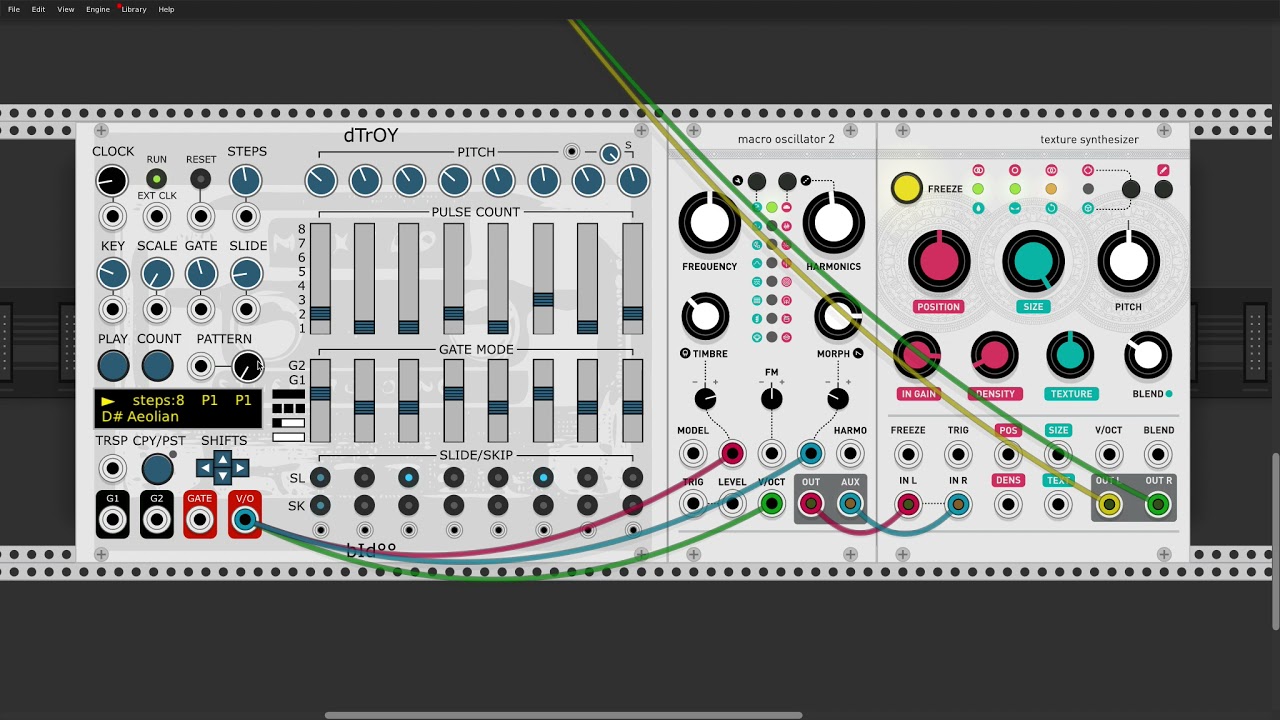
Task: Click the TIMBRE knob on macro oscillator
Action: (705, 316)
